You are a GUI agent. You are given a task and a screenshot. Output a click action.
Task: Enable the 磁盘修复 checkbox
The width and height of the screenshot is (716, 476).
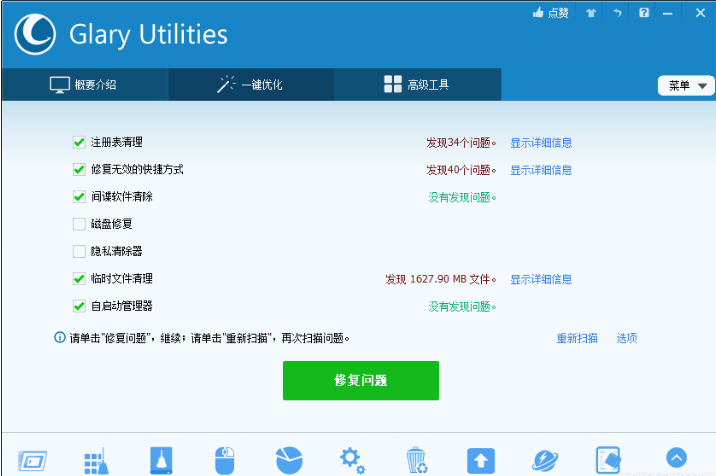(x=79, y=224)
